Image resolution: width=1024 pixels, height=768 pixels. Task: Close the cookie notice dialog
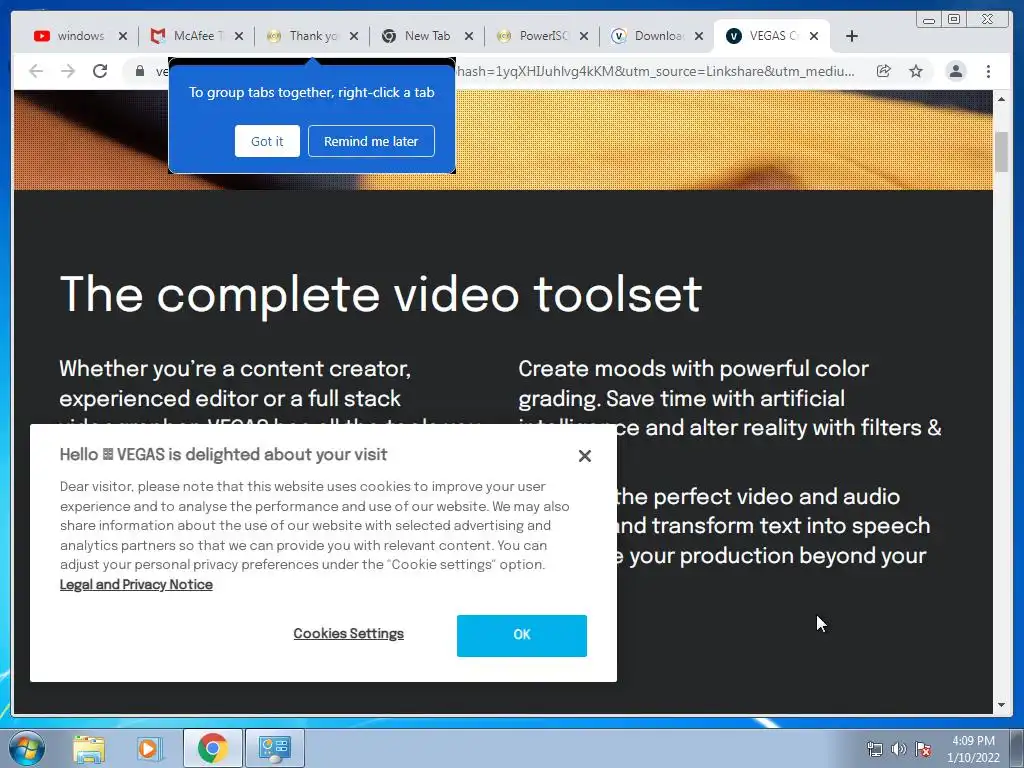point(584,456)
